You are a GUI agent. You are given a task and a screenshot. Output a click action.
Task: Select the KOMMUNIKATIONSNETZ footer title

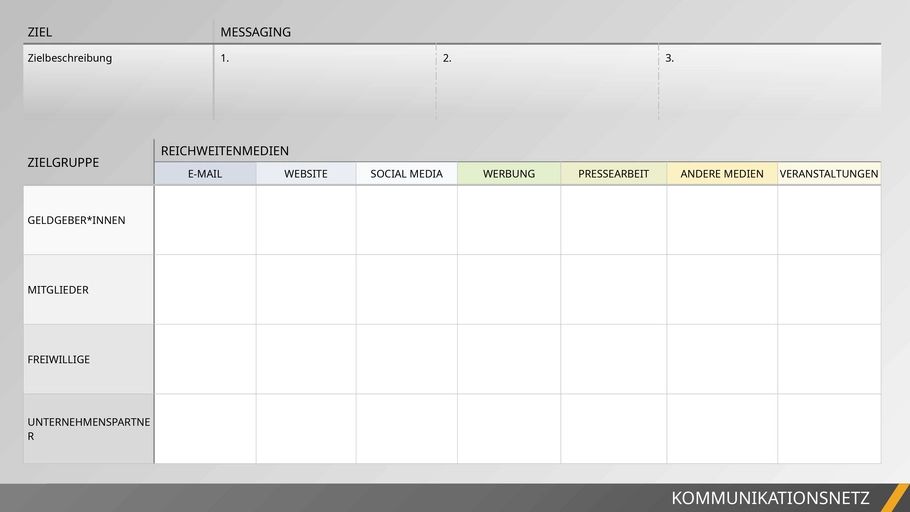pos(770,498)
